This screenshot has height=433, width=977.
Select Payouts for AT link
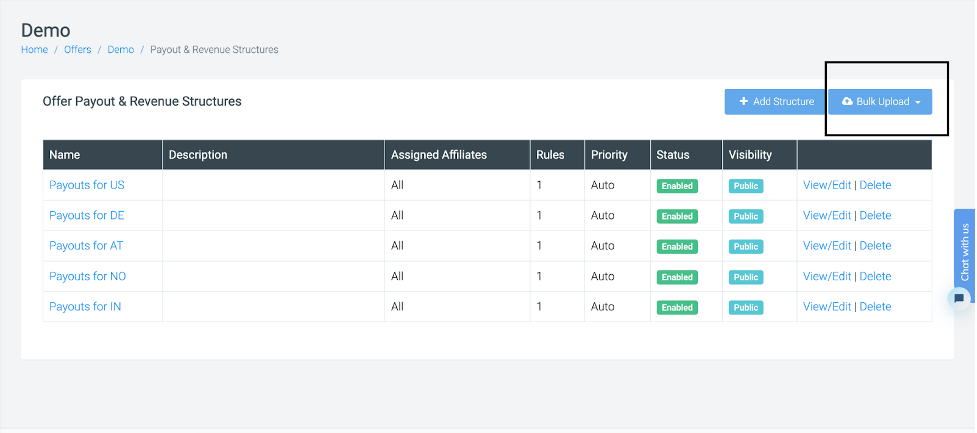pos(86,246)
